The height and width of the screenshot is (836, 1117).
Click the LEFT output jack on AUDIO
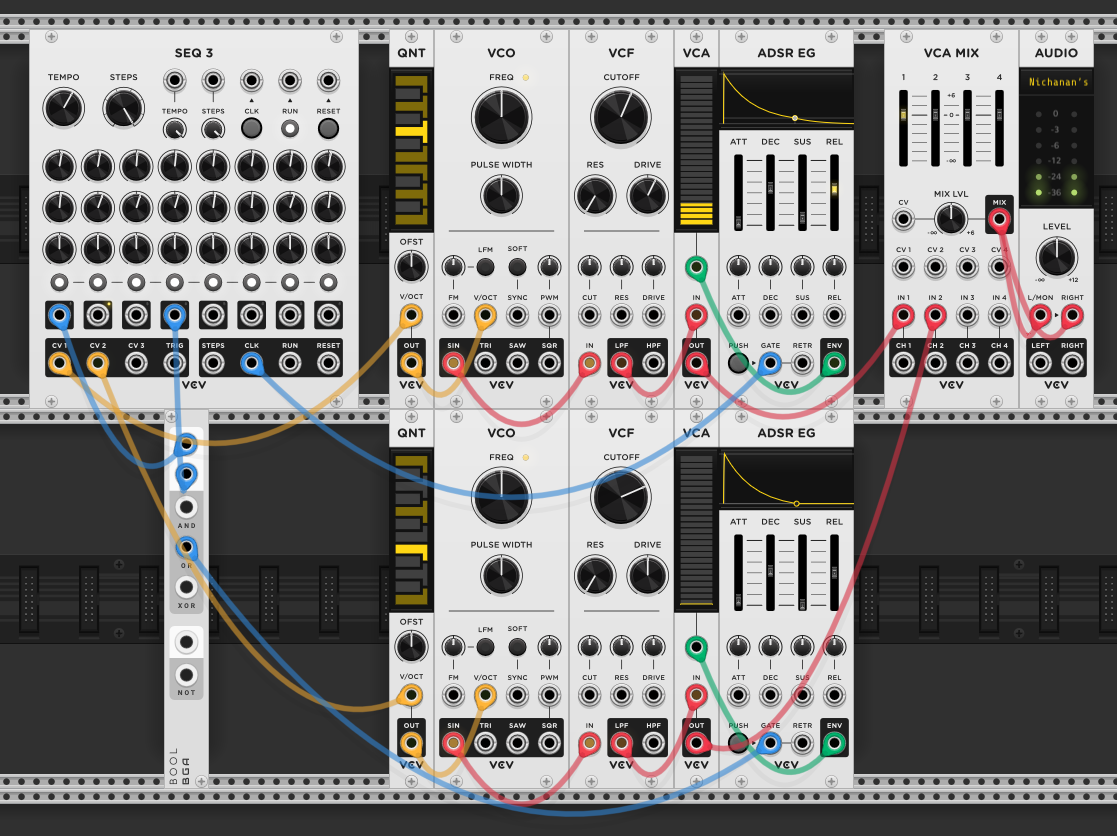1040,363
